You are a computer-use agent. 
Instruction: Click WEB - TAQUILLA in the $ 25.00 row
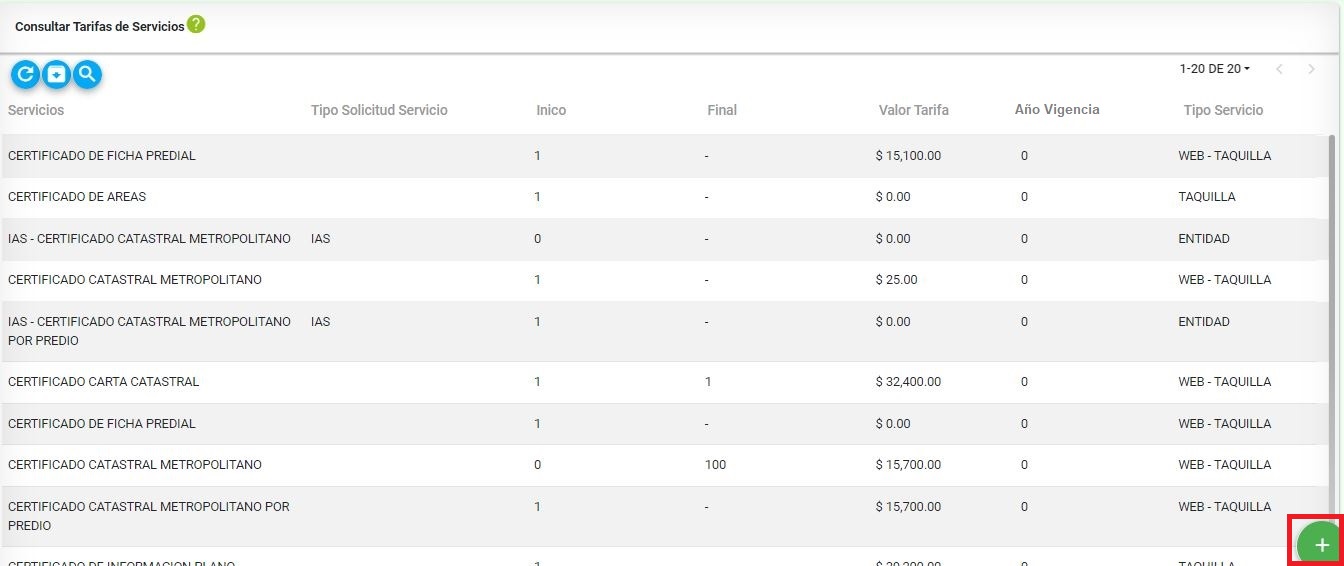(x=1225, y=280)
